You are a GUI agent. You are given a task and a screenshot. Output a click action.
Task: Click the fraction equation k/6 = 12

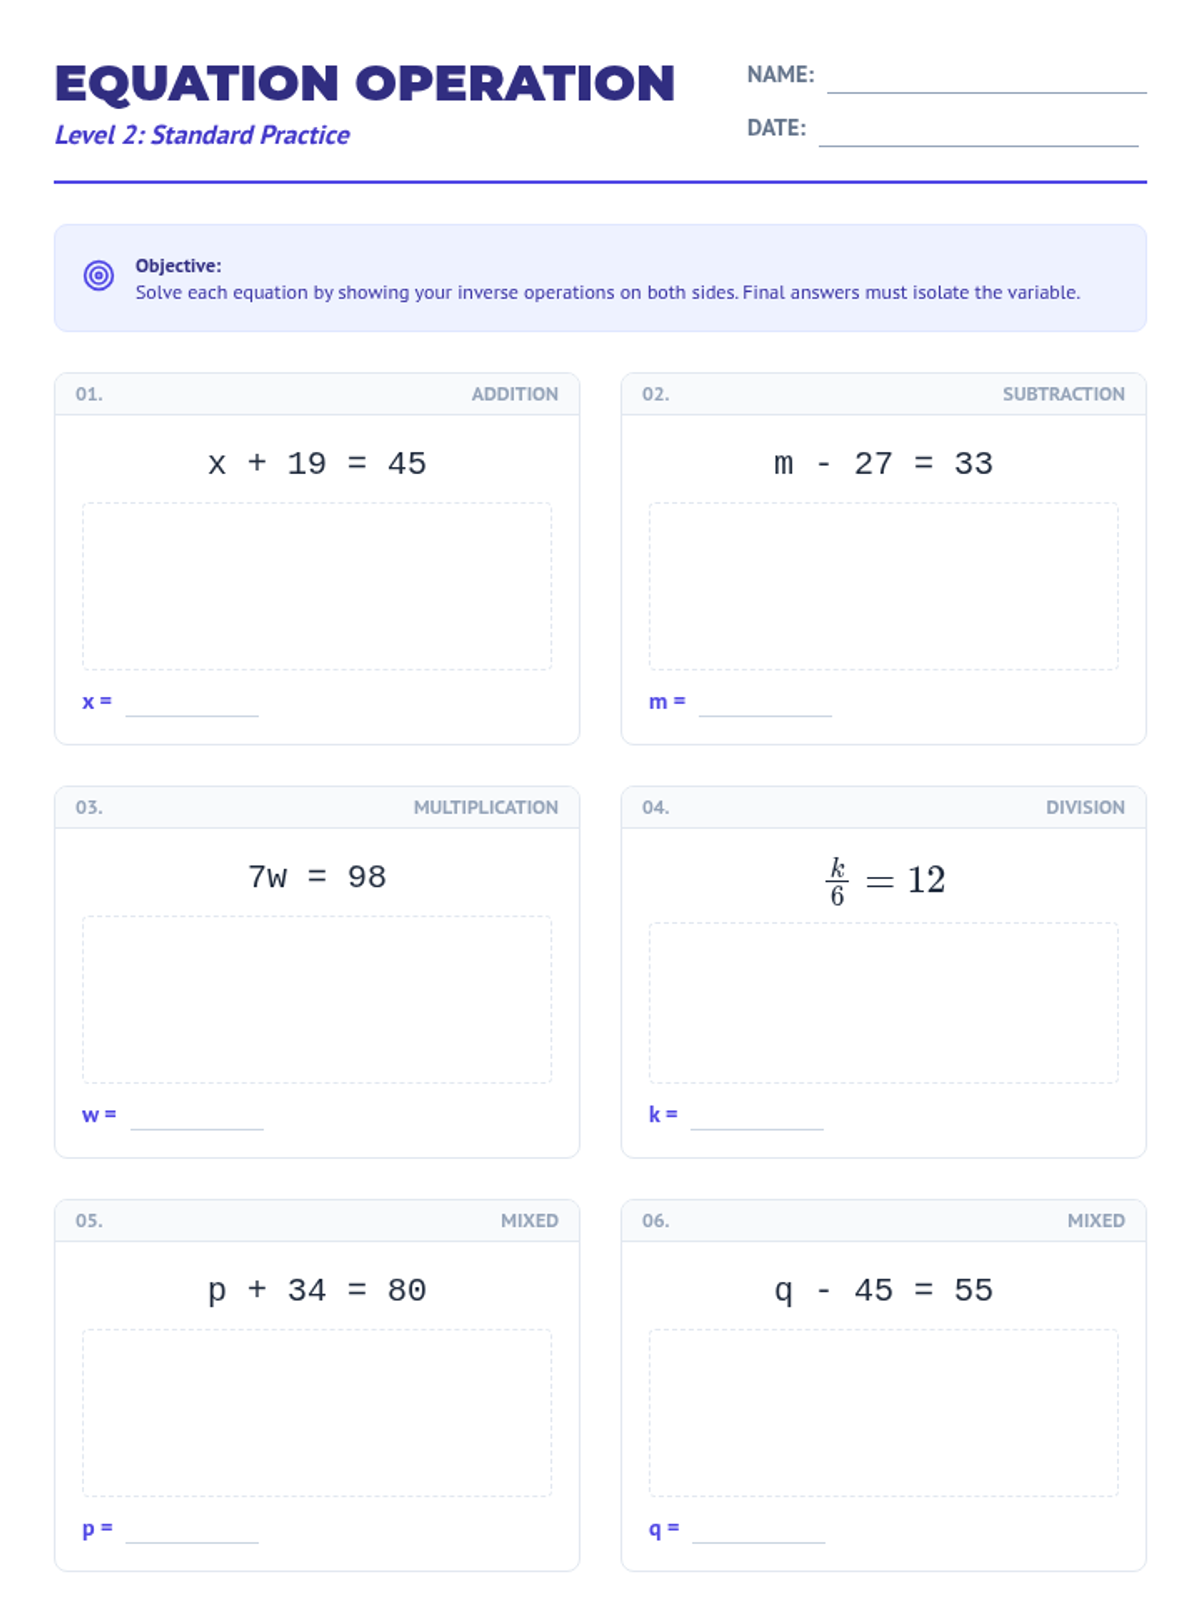point(885,880)
